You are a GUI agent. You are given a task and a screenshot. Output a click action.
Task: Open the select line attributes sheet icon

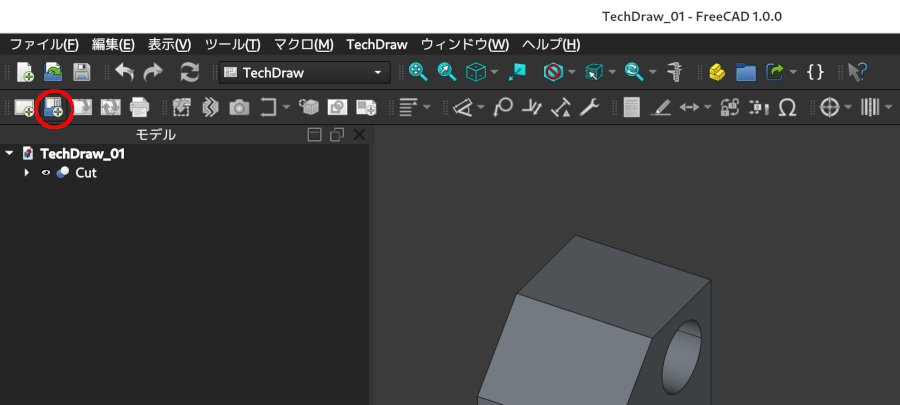point(631,107)
